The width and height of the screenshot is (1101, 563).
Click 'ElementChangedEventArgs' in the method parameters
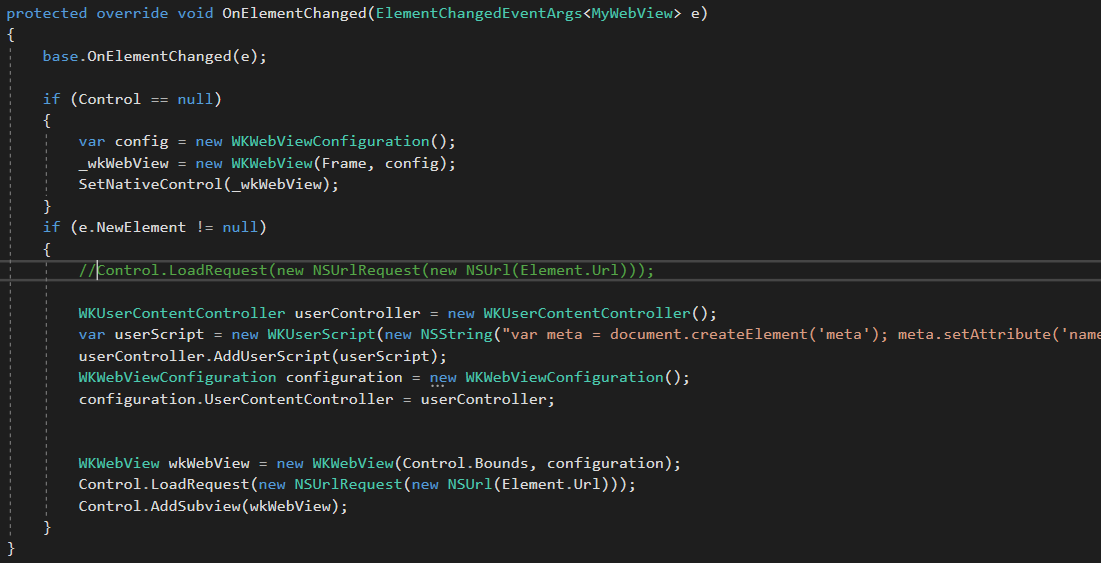479,13
